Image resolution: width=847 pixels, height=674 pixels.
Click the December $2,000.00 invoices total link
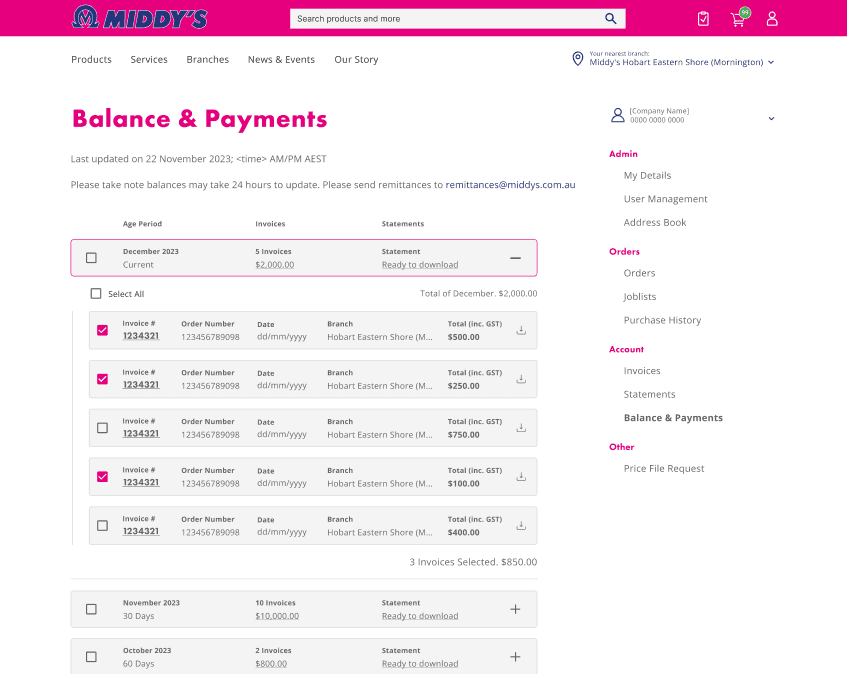274,265
